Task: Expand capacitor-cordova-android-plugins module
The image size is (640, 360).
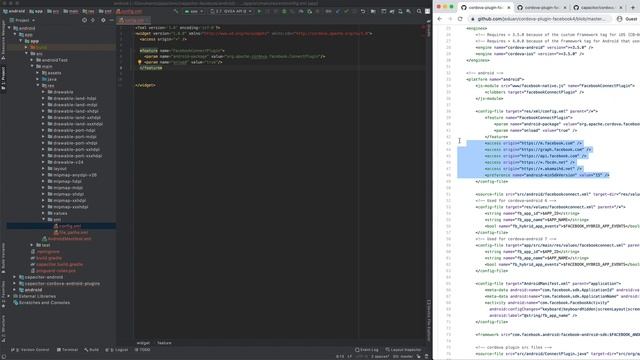Action: [15, 283]
